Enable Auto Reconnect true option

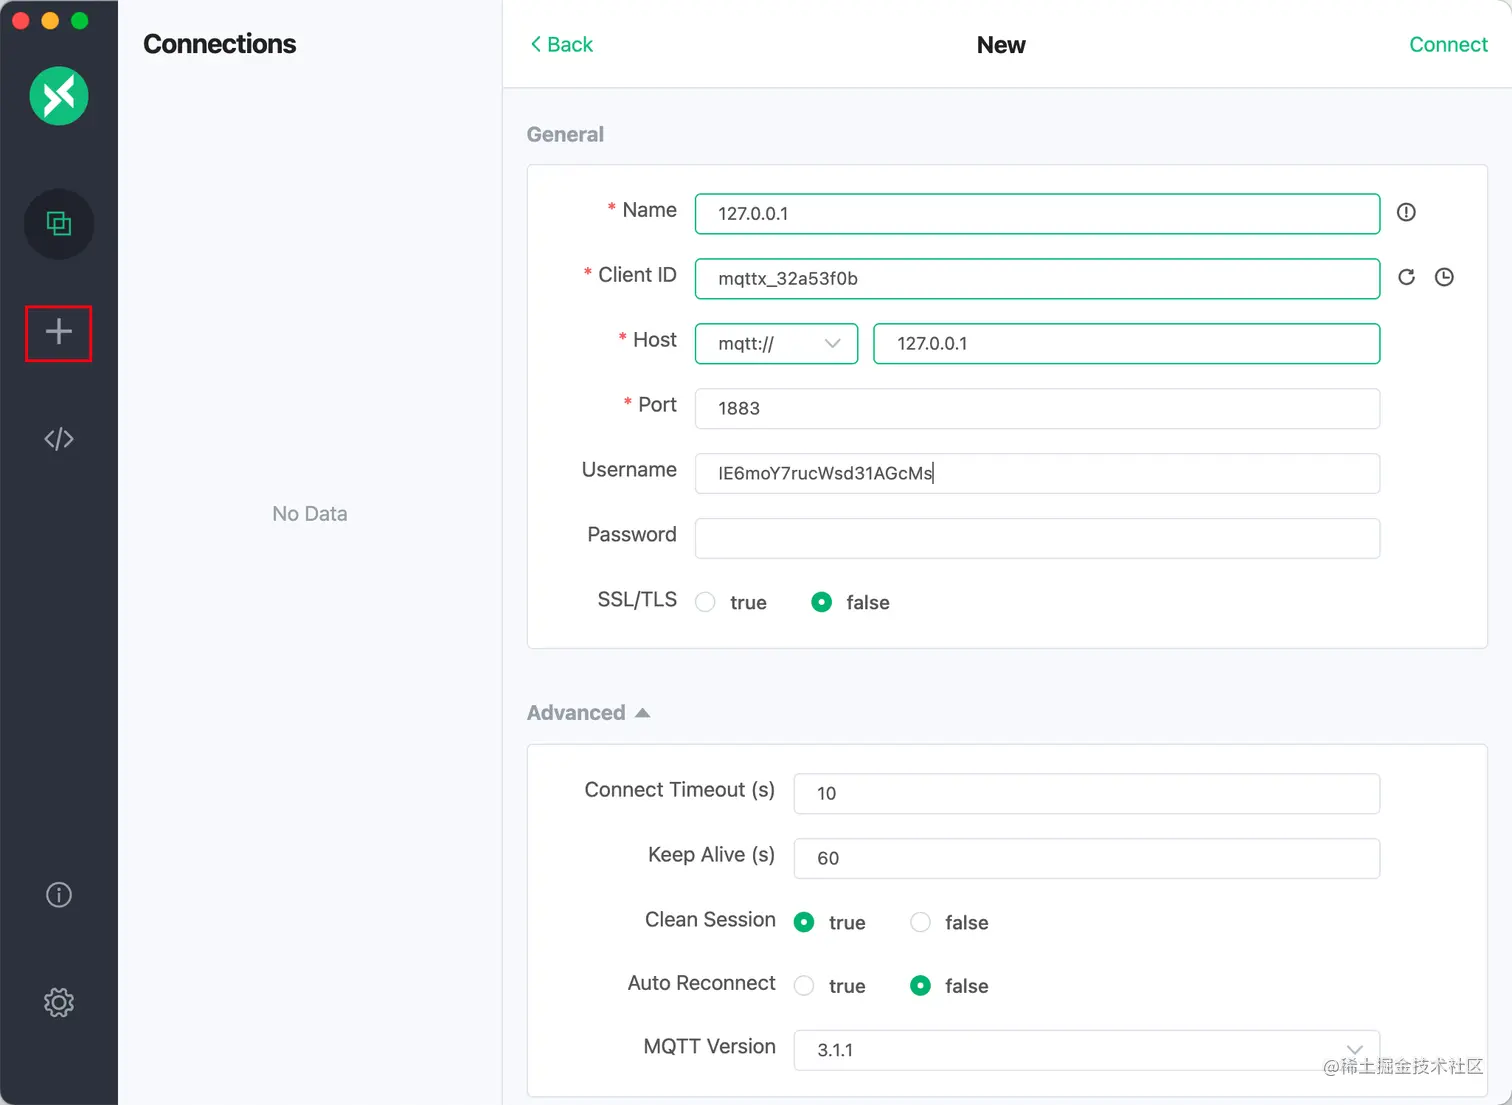pos(804,986)
